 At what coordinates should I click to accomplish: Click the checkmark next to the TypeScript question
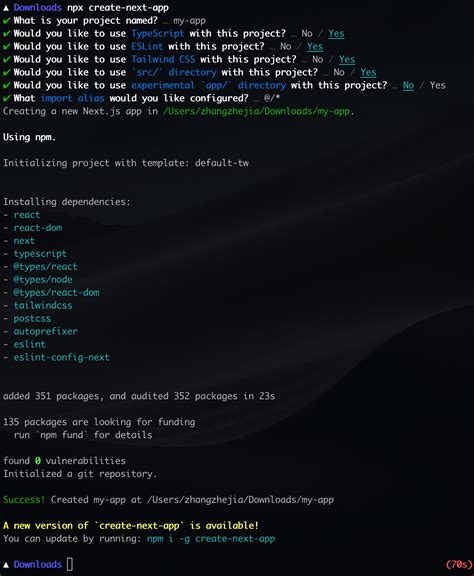6,34
